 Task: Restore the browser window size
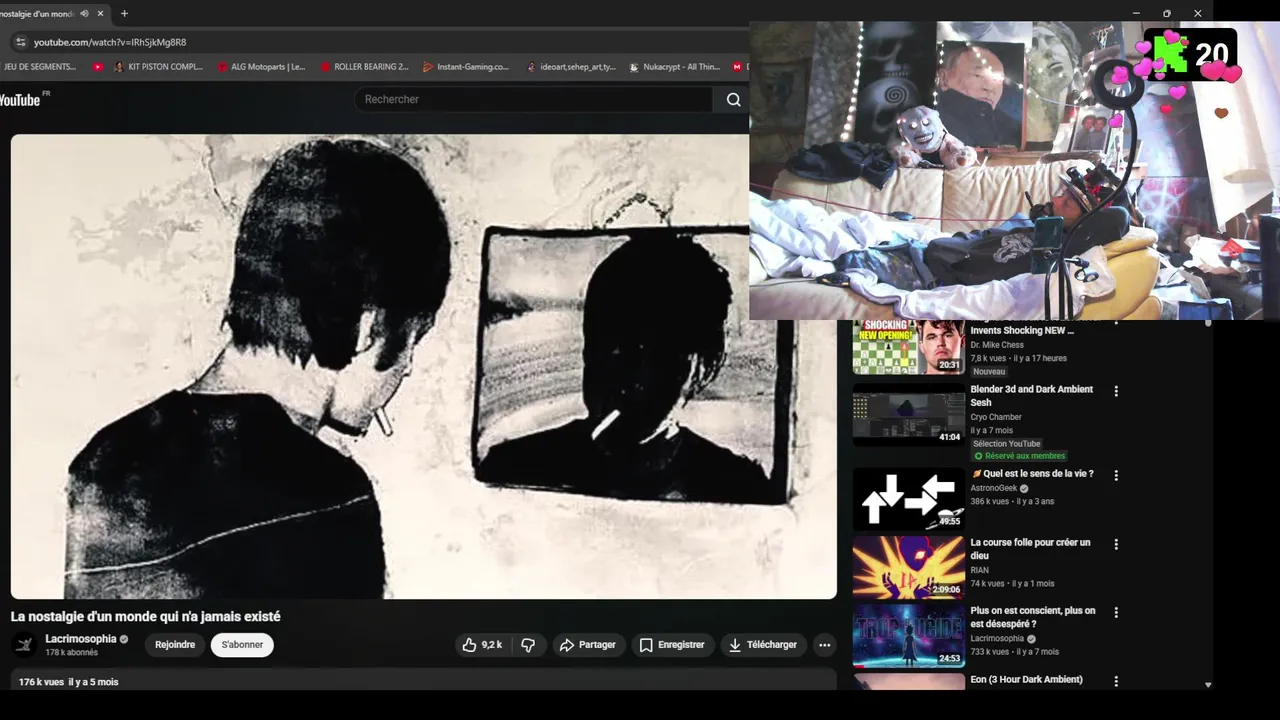click(x=1167, y=13)
